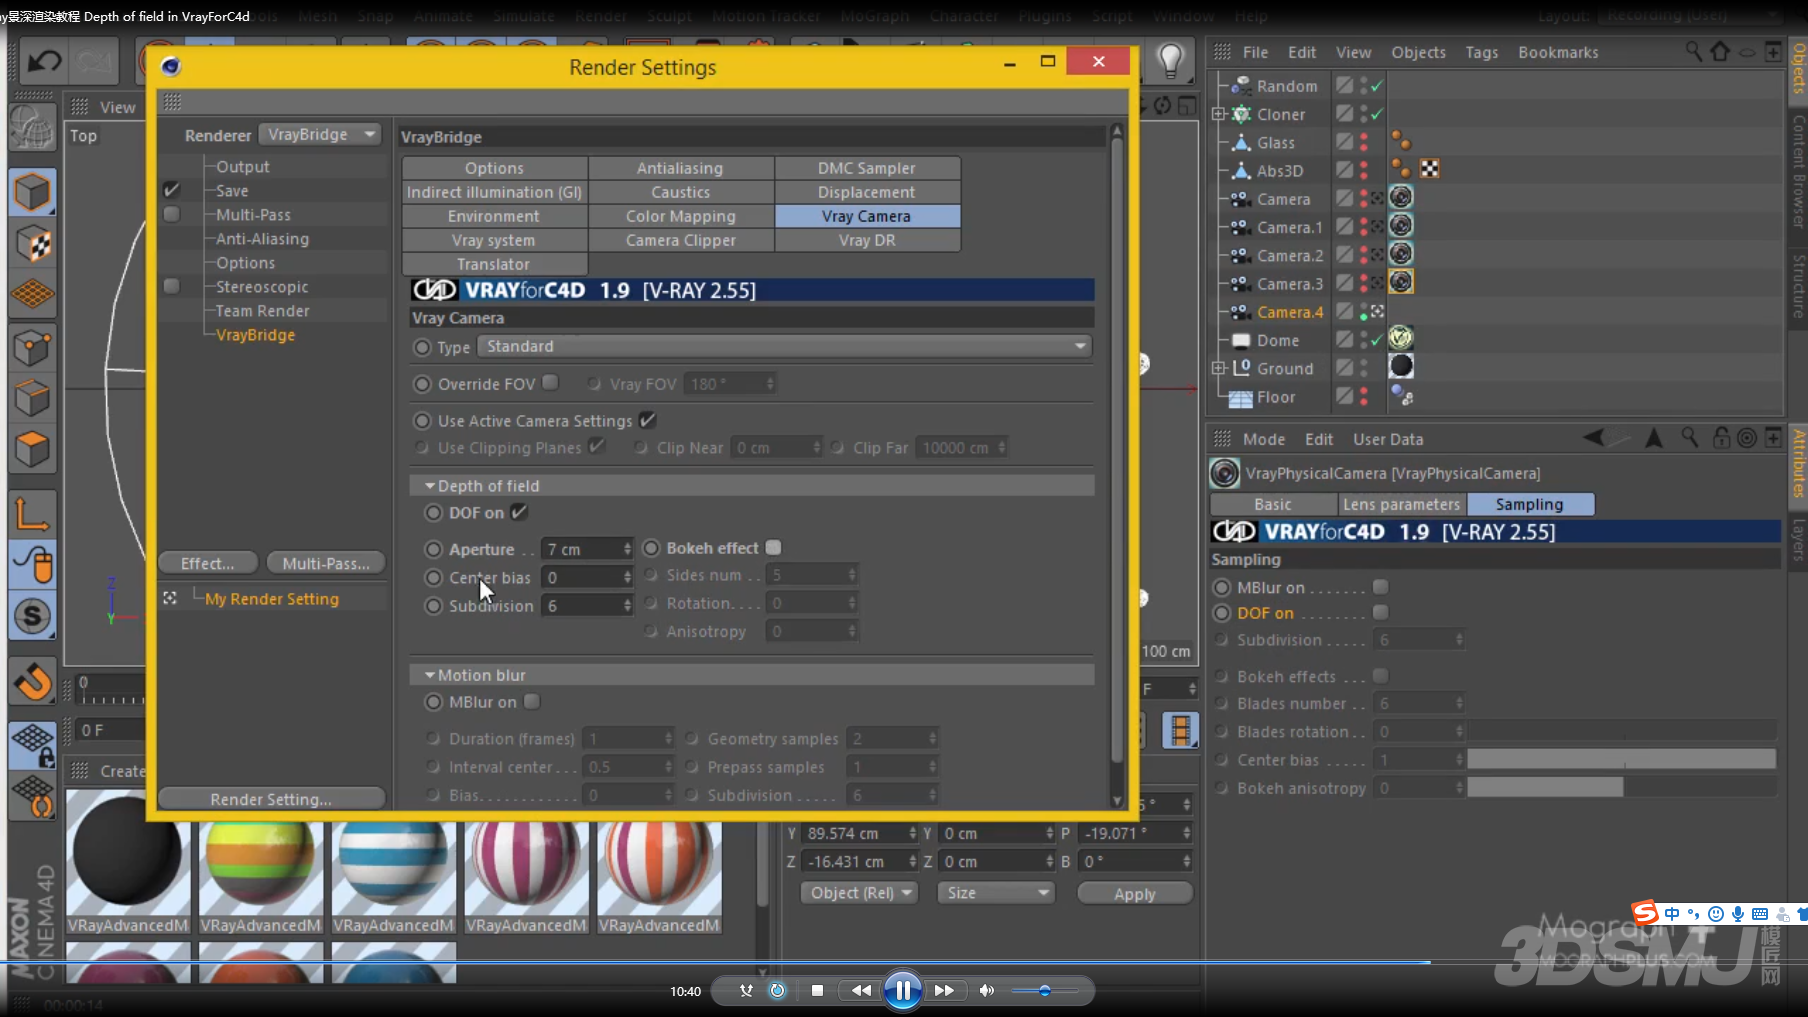Viewport: 1808px width, 1017px height.
Task: Toggle the Save checkbox in render list
Action: pyautogui.click(x=171, y=189)
